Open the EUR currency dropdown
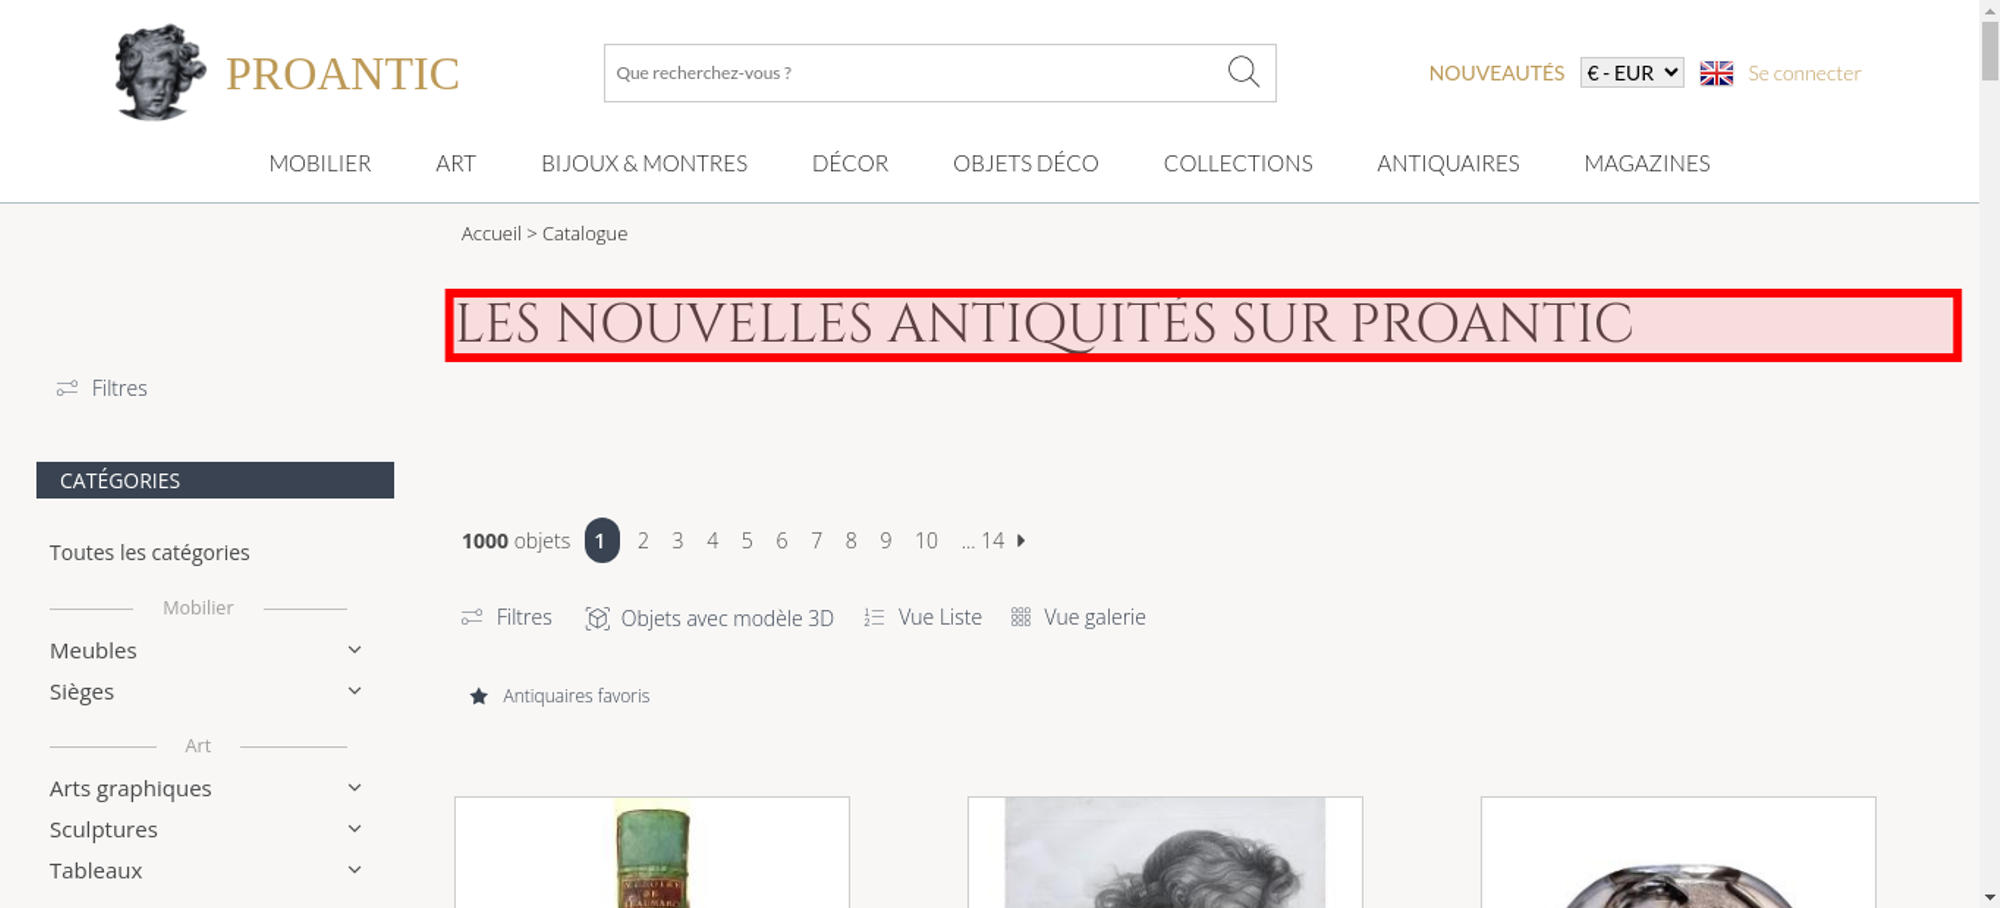 coord(1632,73)
